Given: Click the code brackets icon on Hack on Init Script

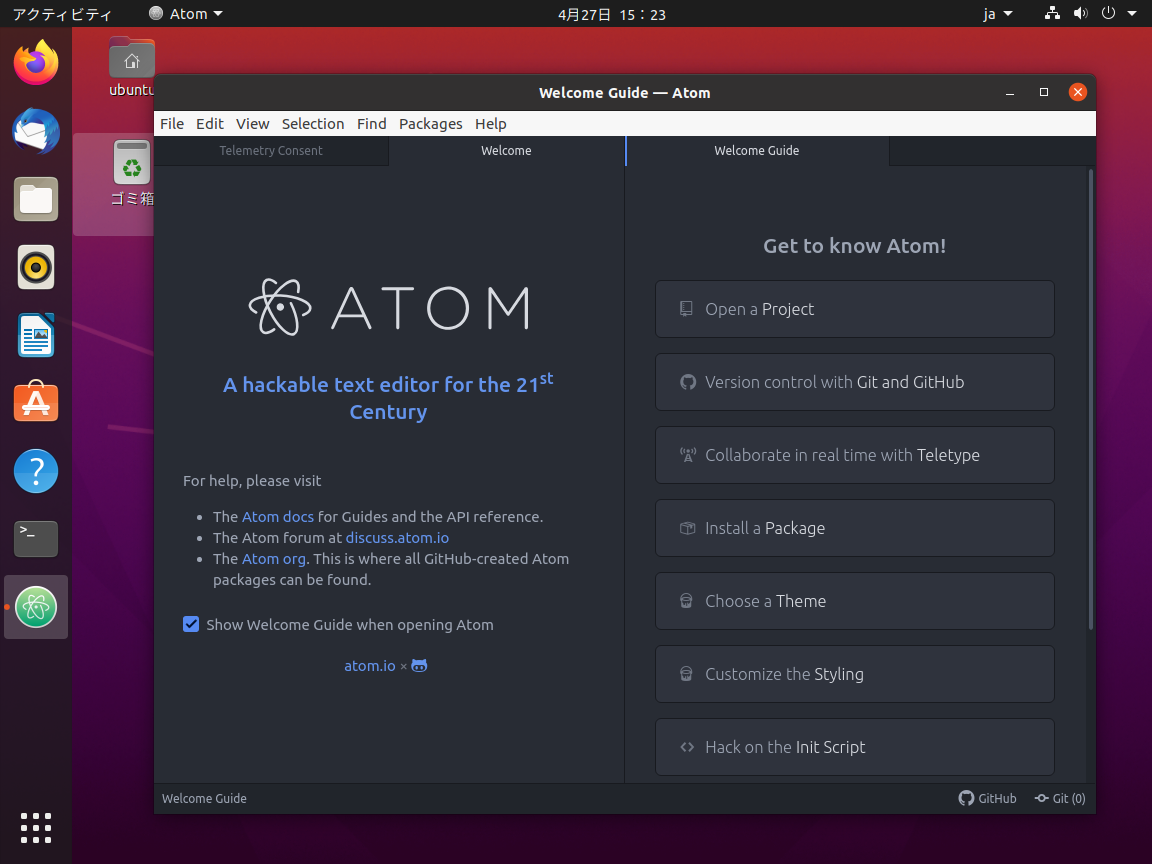Looking at the screenshot, I should click(x=686, y=746).
